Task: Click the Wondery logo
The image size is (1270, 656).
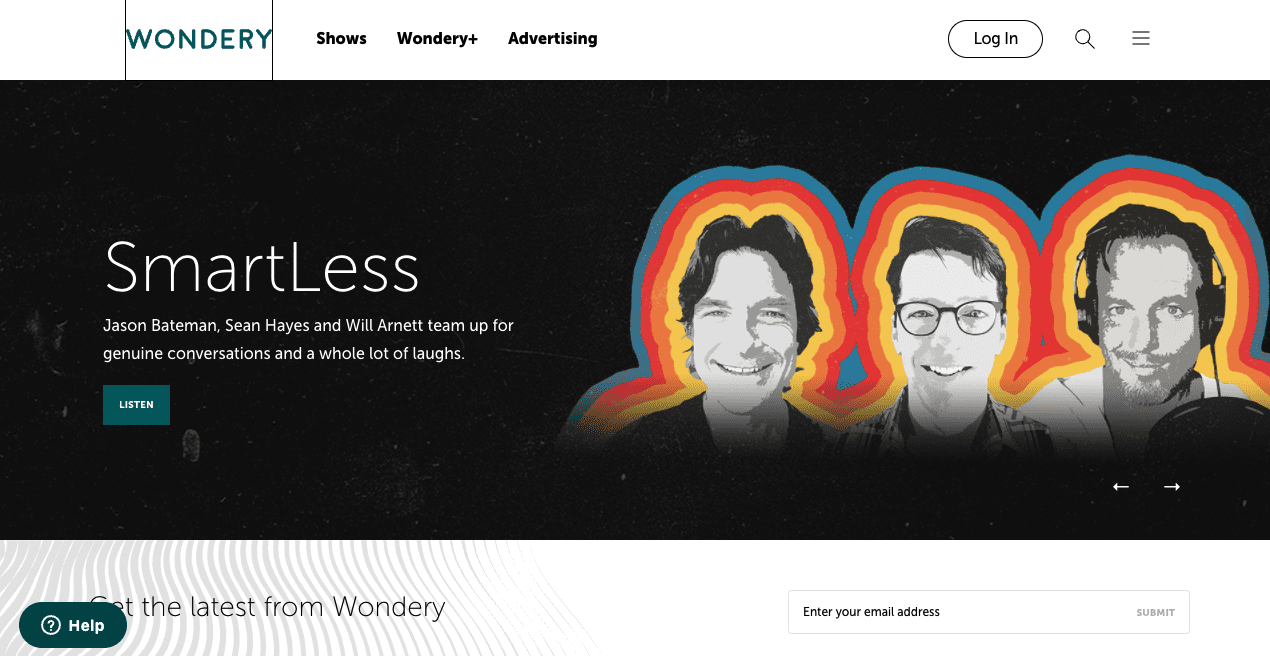Action: click(199, 39)
